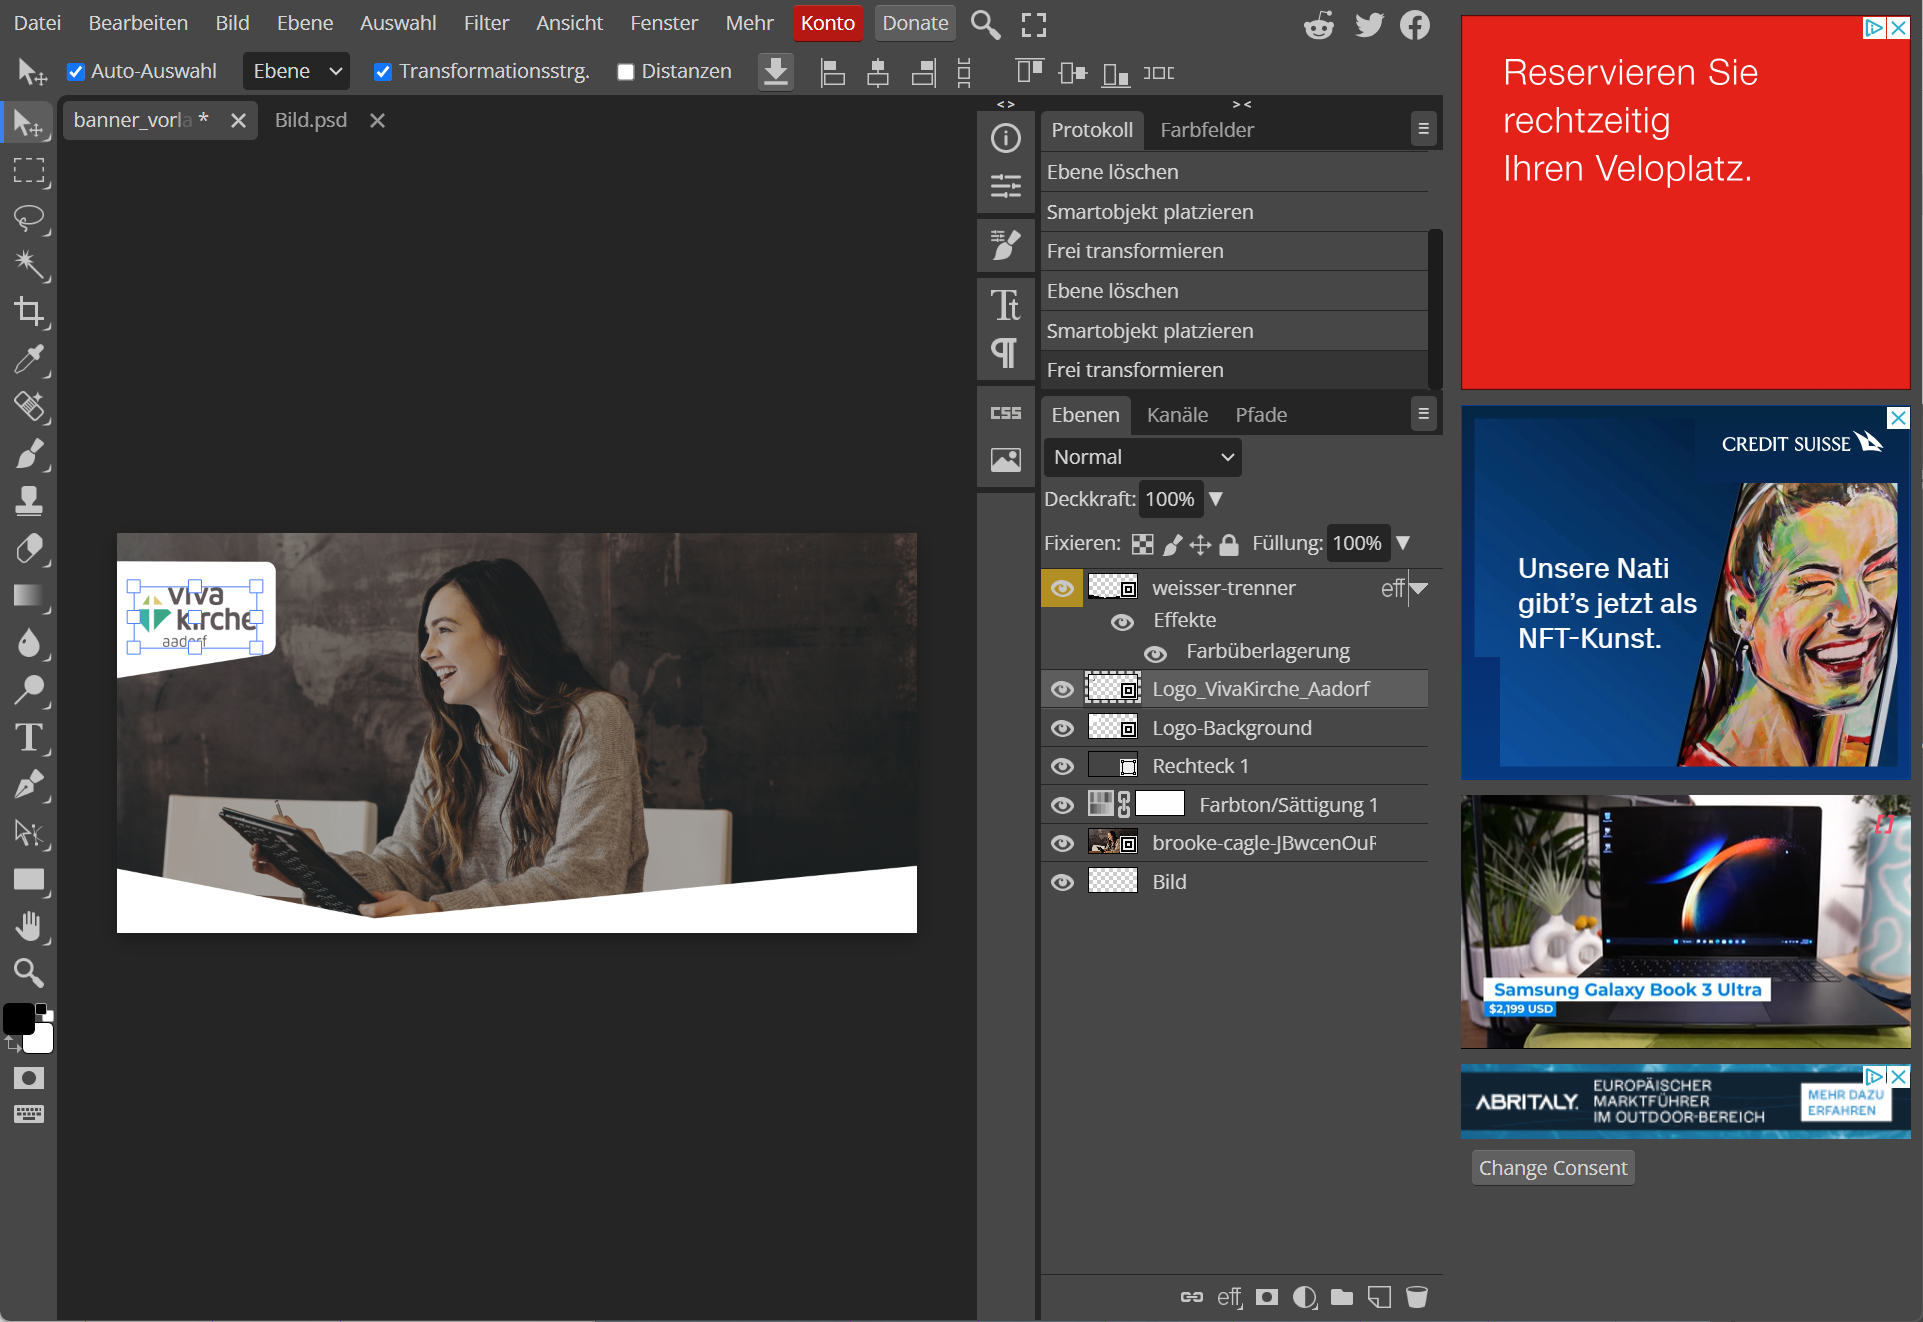This screenshot has height=1322, width=1923.
Task: Select the Clone Stamp tool
Action: (29, 500)
